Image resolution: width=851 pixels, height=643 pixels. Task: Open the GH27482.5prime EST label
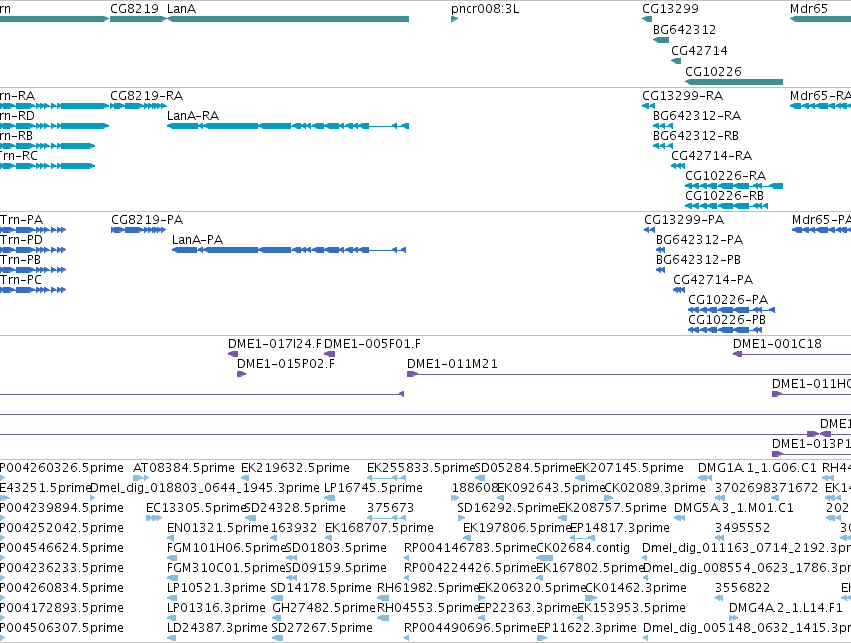tap(324, 608)
